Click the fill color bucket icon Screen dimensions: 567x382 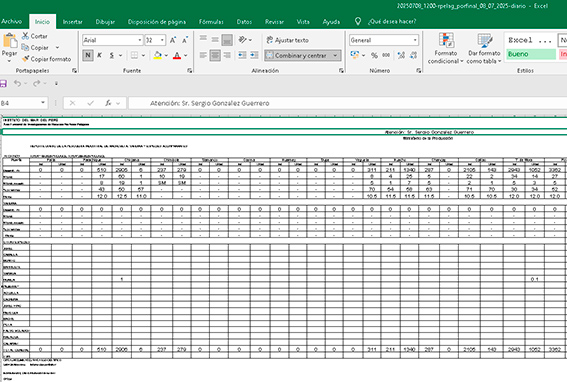tap(158, 55)
